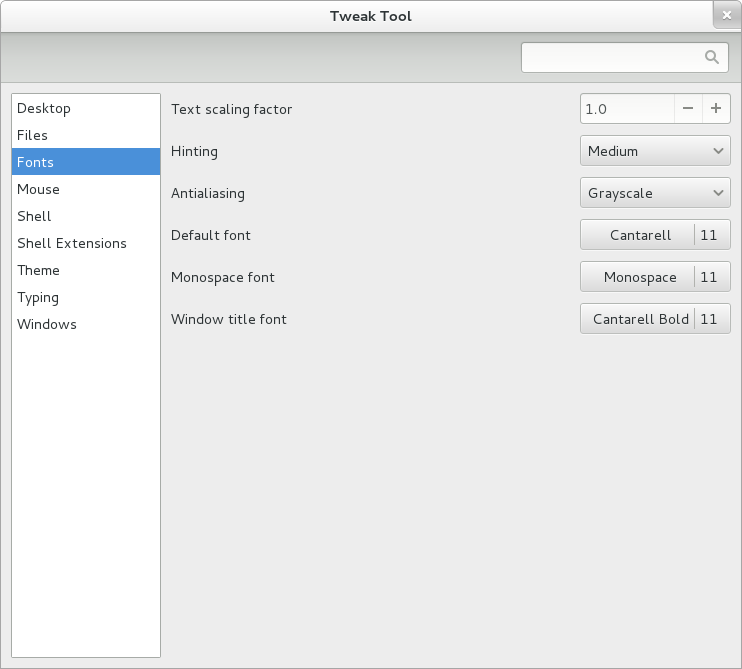Open Desktop settings in sidebar
Image resolution: width=742 pixels, height=669 pixels.
pos(44,108)
